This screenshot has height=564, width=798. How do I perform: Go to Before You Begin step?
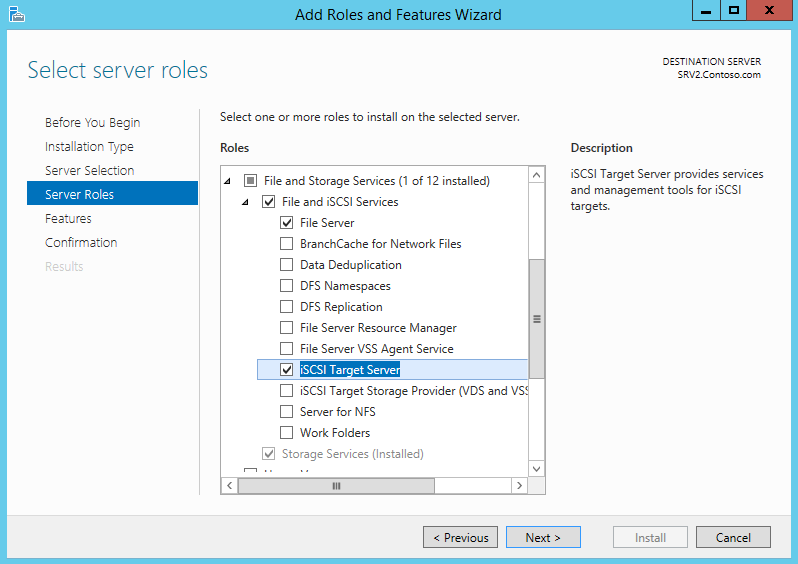click(92, 123)
